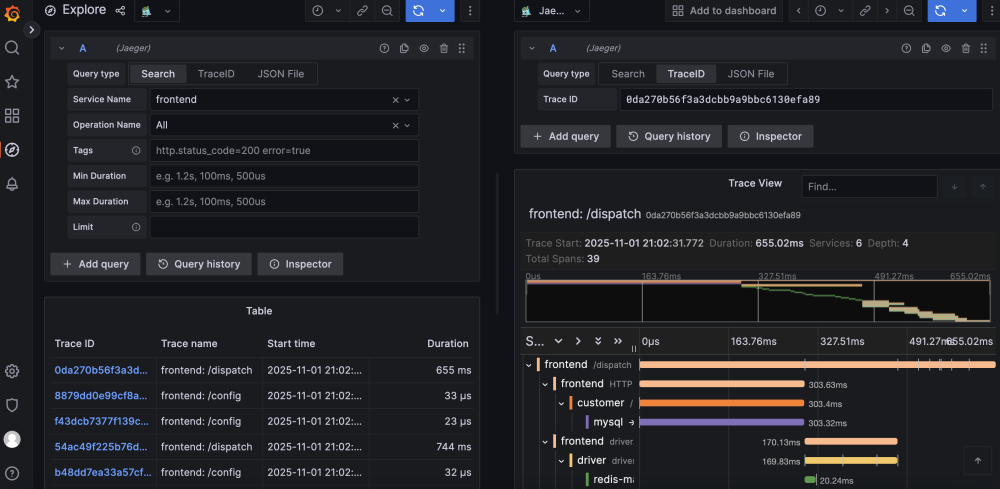Click the Find input in the Trace View

tap(869, 187)
